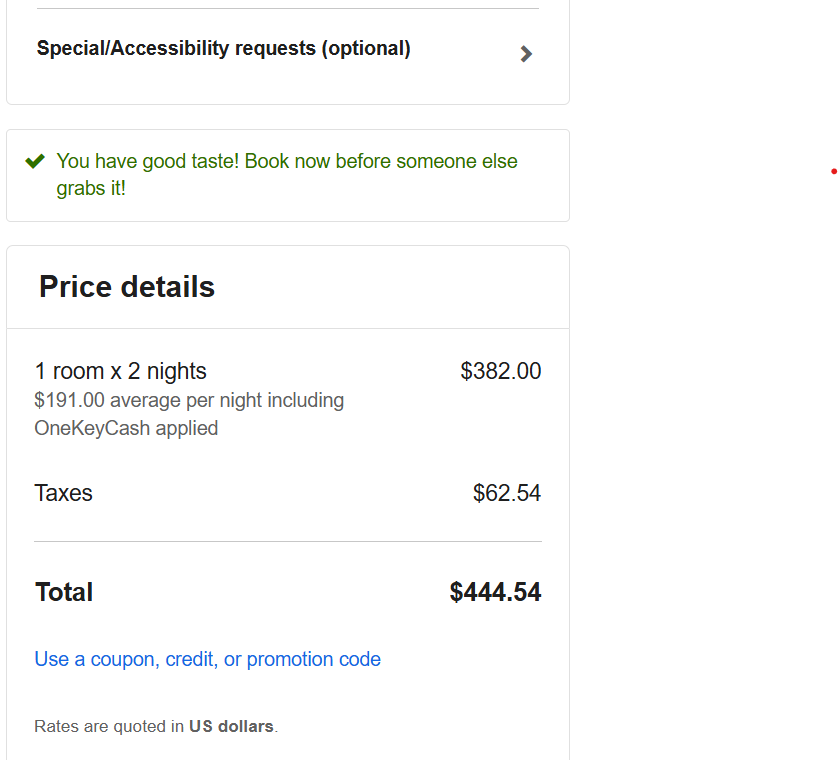Click the "Book now before someone else" text
The width and height of the screenshot is (838, 760).
click(x=381, y=161)
